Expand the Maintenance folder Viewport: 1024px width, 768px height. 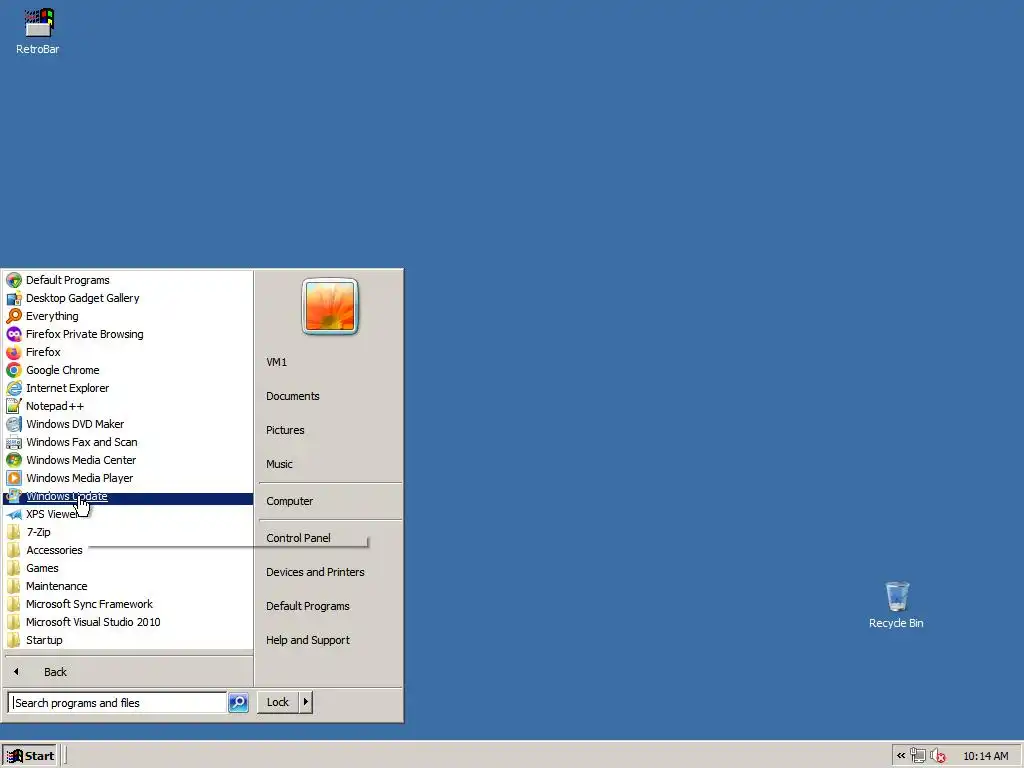(129, 586)
